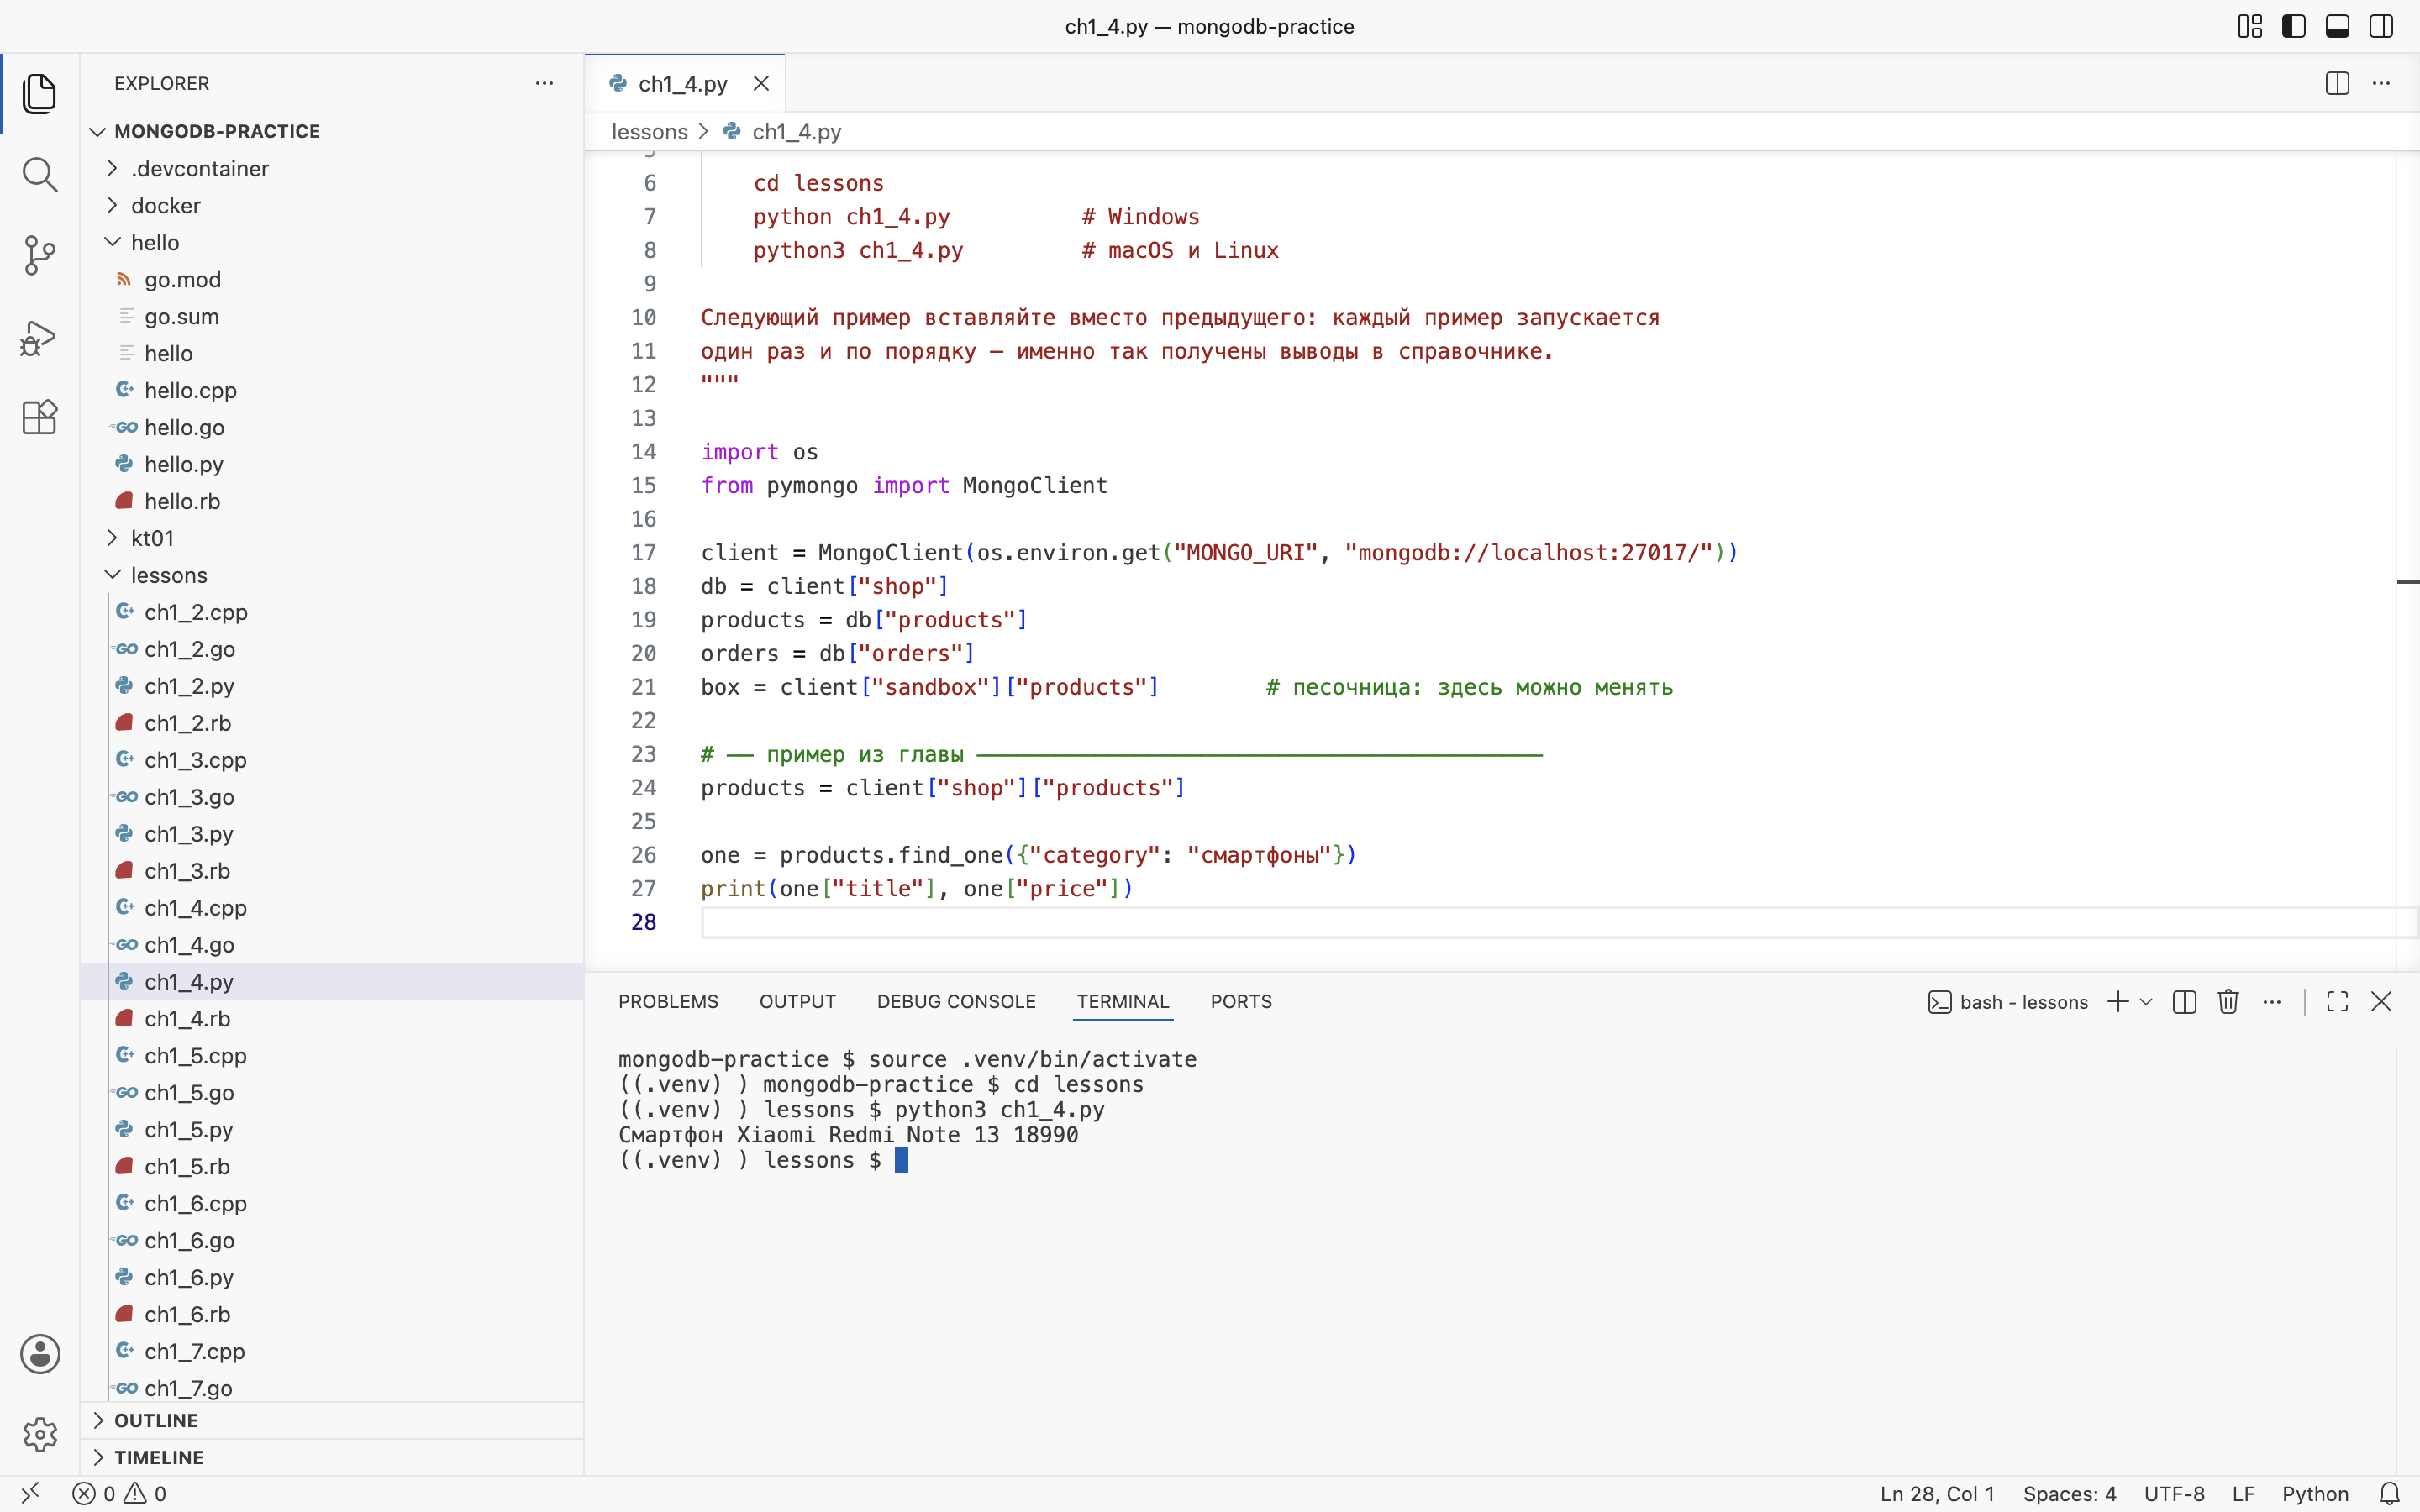This screenshot has height=1512, width=2420.
Task: Open the Manage gear icon
Action: click(x=39, y=1435)
